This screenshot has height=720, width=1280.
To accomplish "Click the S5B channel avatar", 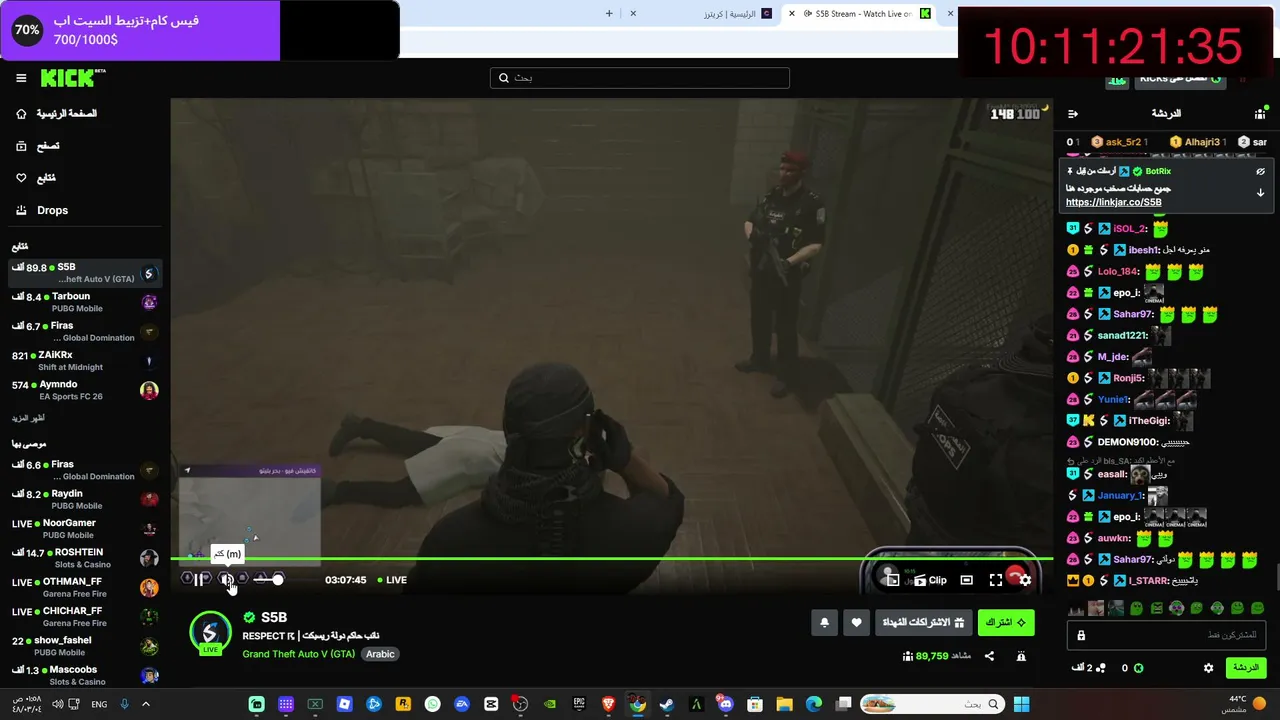I will [x=210, y=632].
